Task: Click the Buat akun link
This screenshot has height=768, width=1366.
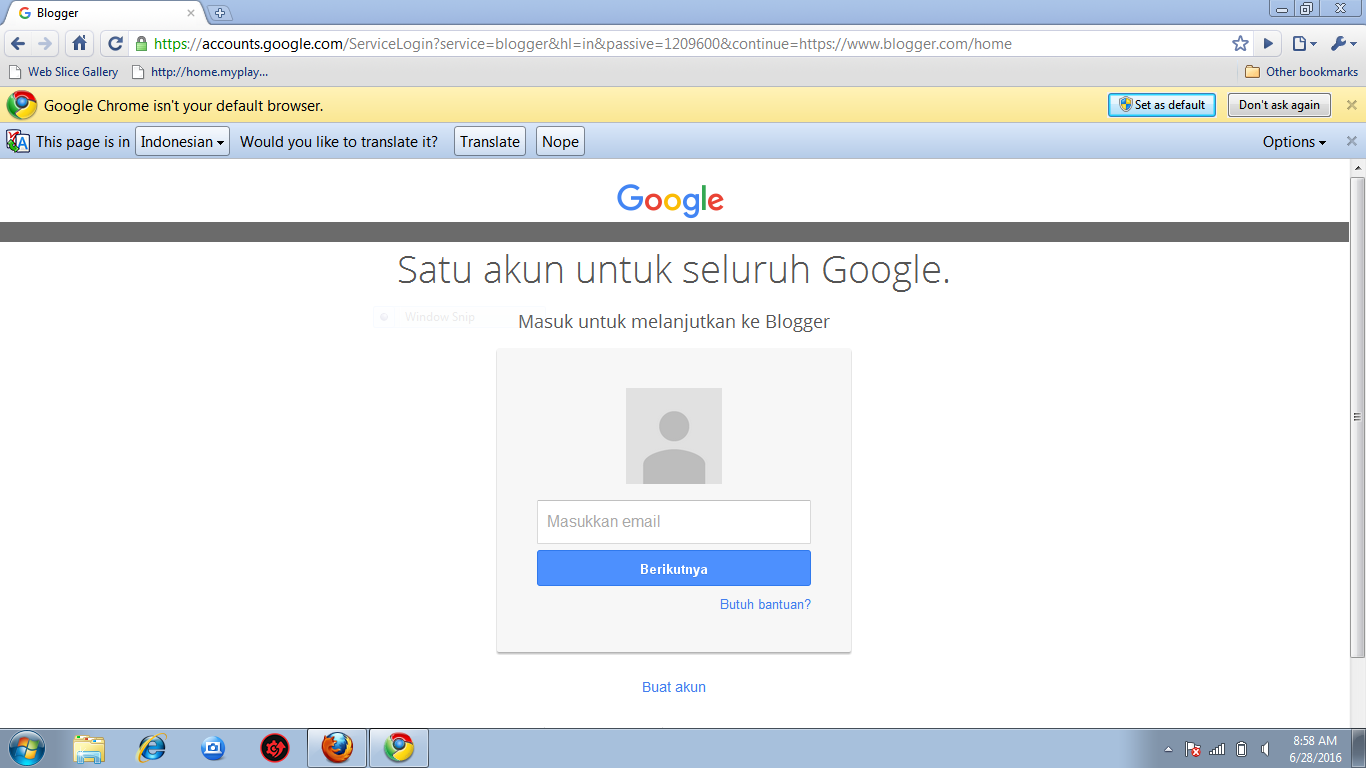Action: (x=674, y=687)
